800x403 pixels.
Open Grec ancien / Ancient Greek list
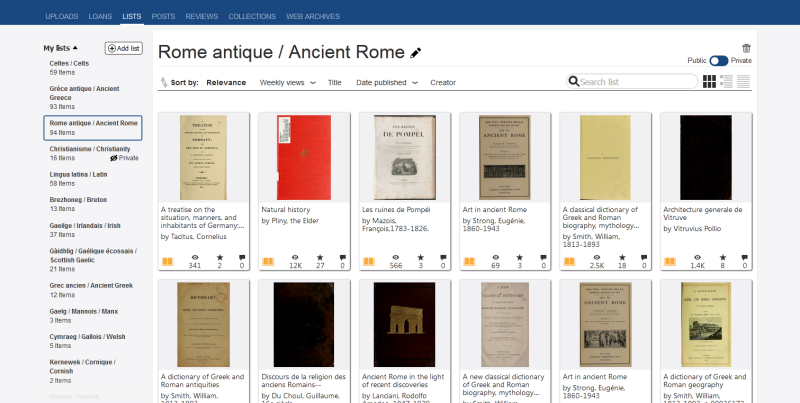click(93, 290)
